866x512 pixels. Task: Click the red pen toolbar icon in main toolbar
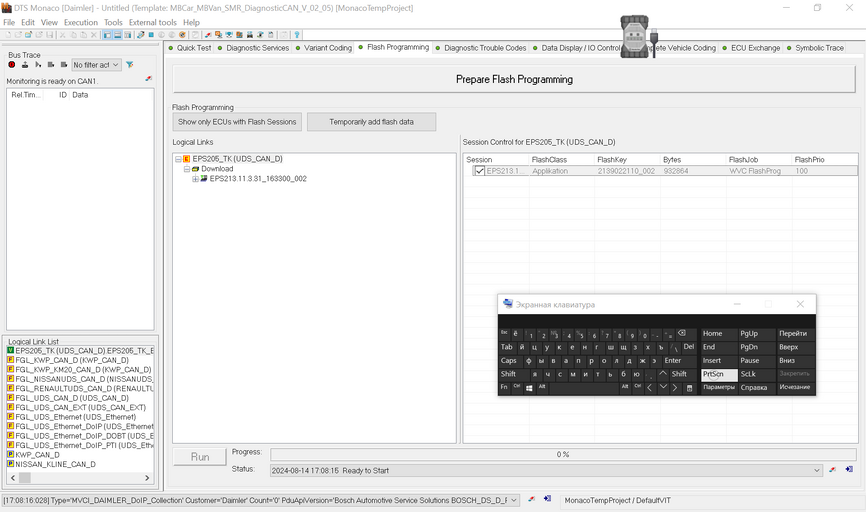[208, 35]
